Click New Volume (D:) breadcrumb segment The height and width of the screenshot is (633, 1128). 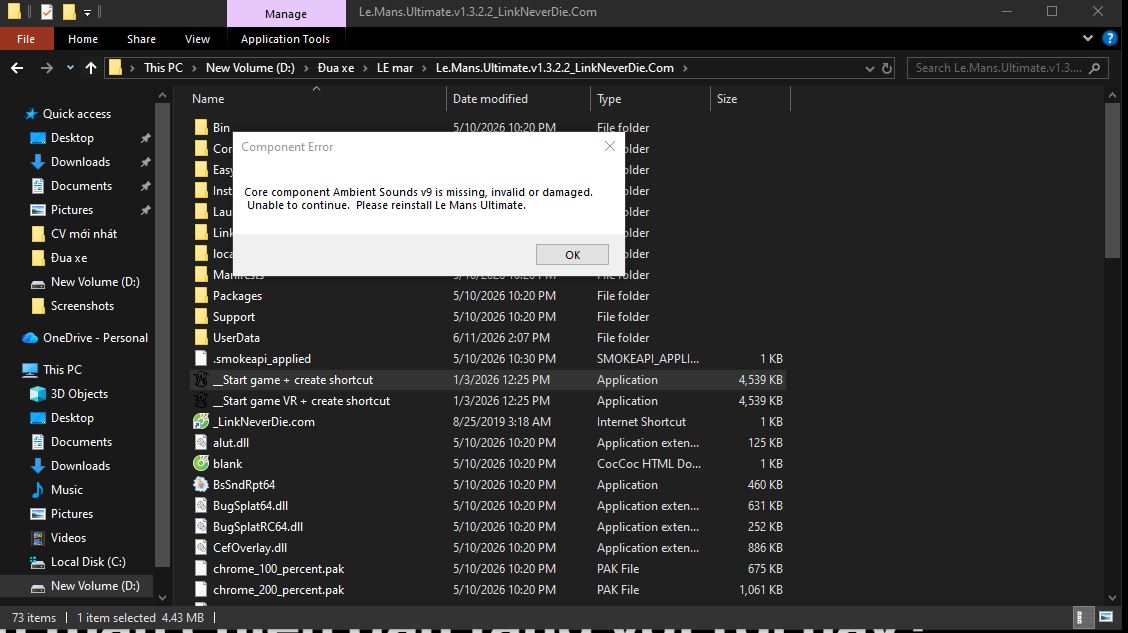pyautogui.click(x=250, y=68)
